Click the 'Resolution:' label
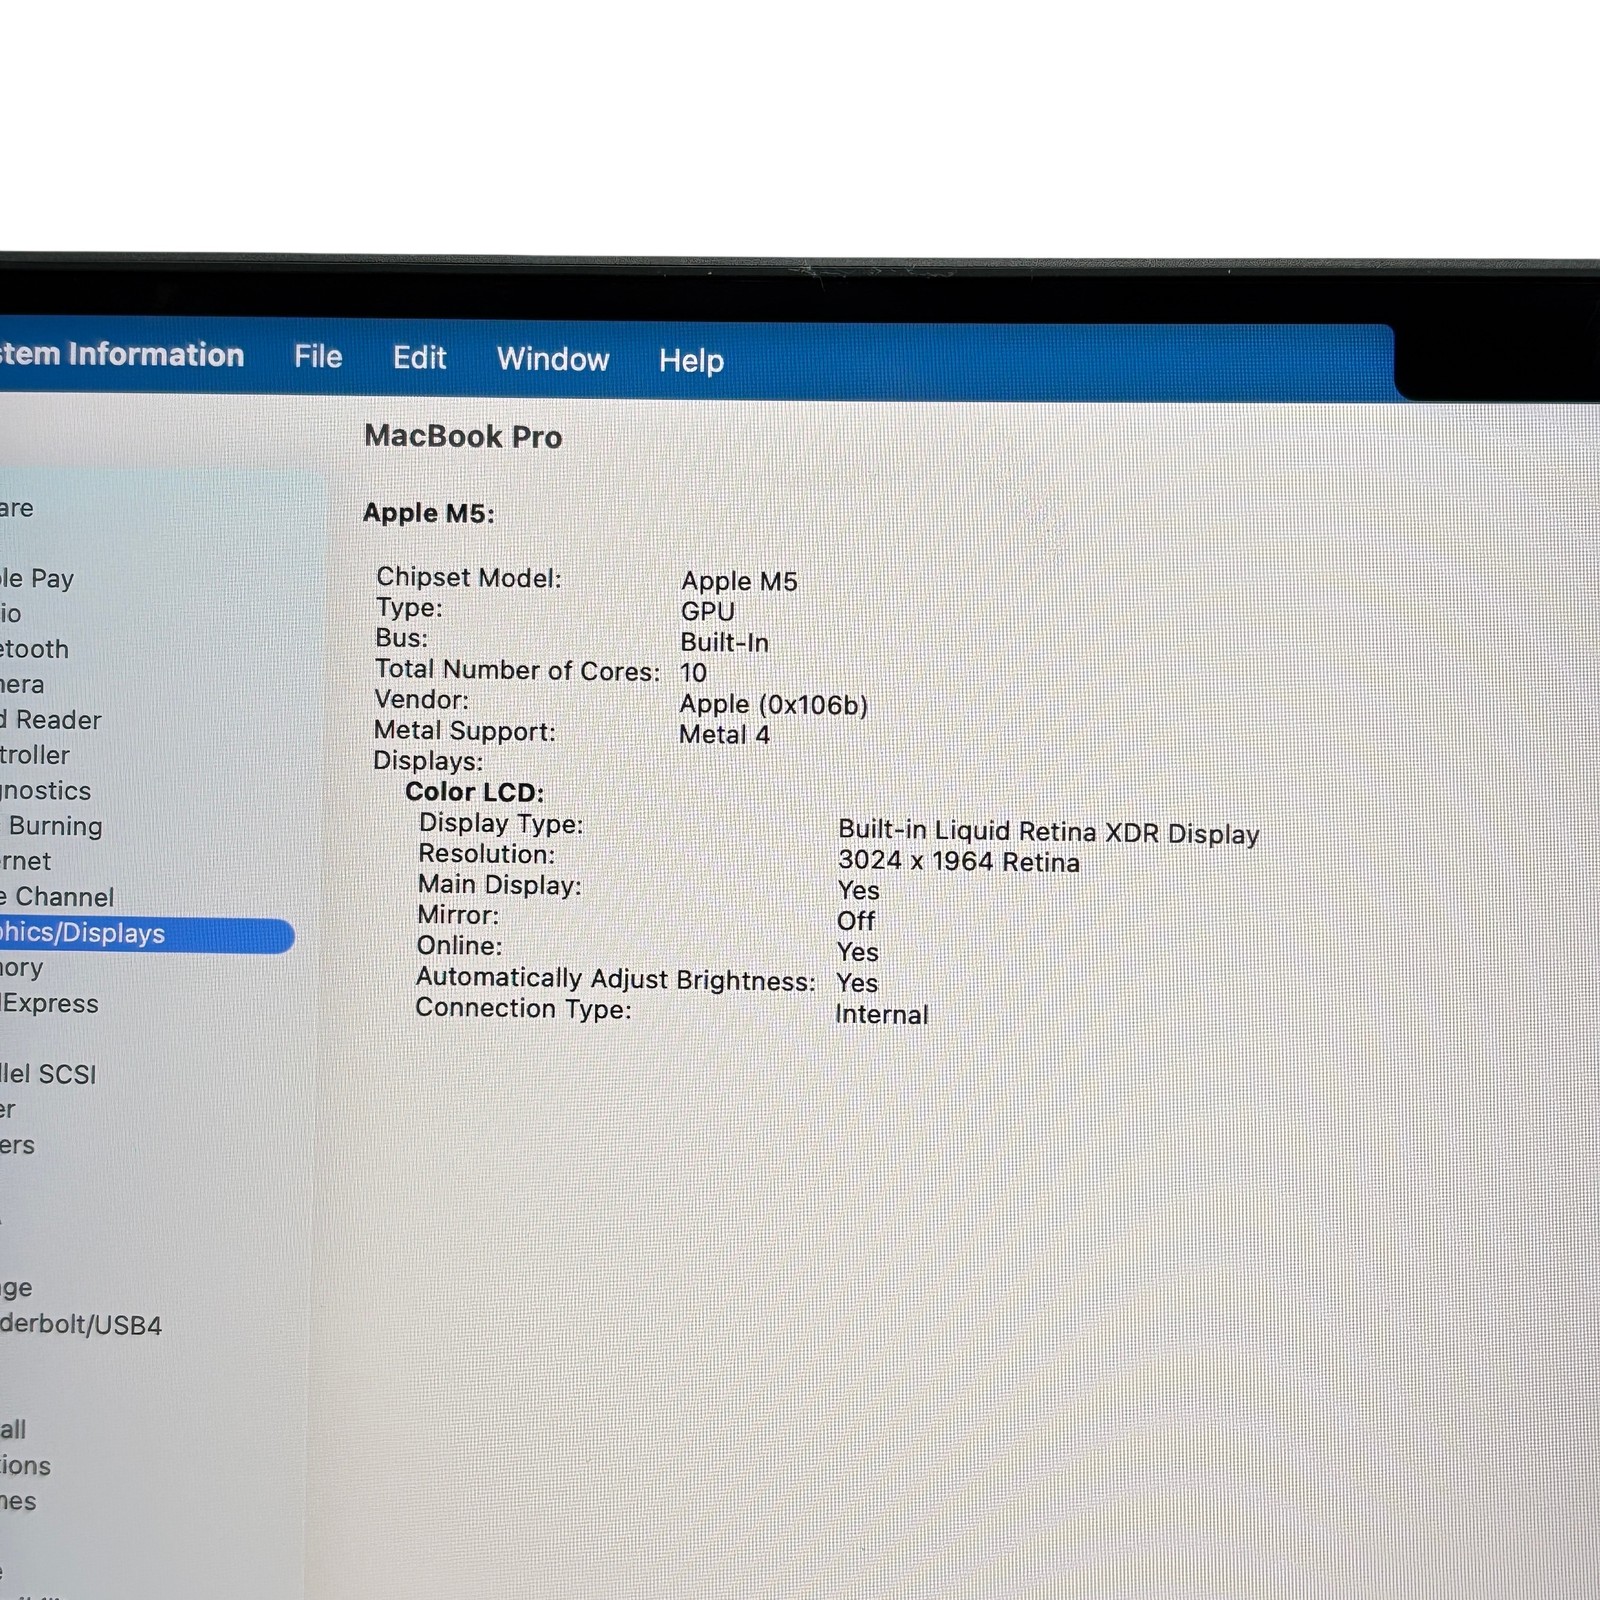1600x1600 pixels. pyautogui.click(x=486, y=854)
